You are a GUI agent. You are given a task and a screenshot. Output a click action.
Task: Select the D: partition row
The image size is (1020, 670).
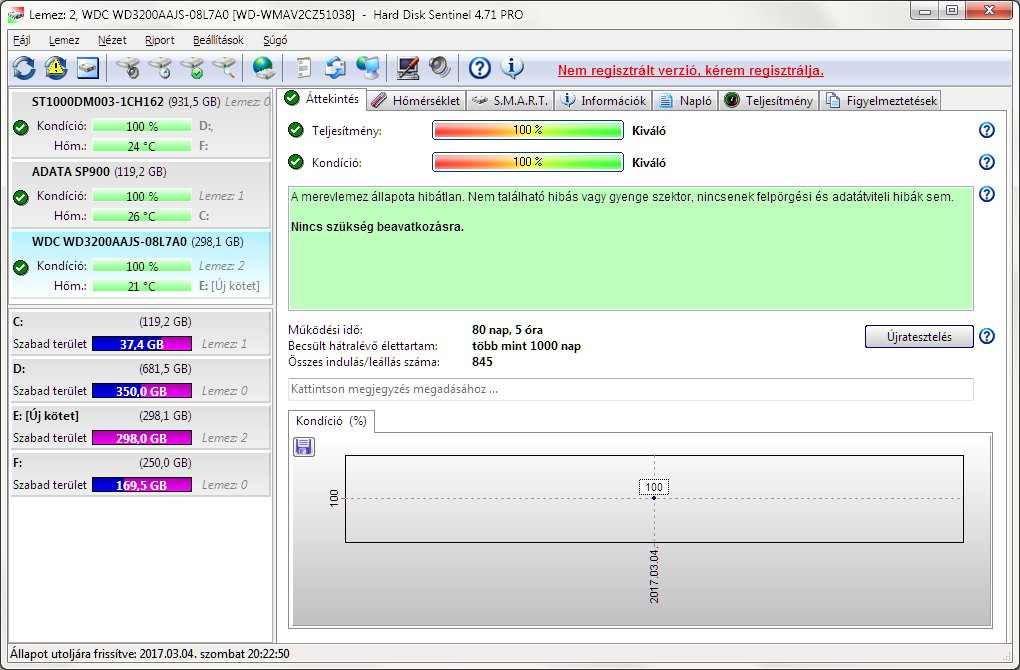click(x=141, y=379)
